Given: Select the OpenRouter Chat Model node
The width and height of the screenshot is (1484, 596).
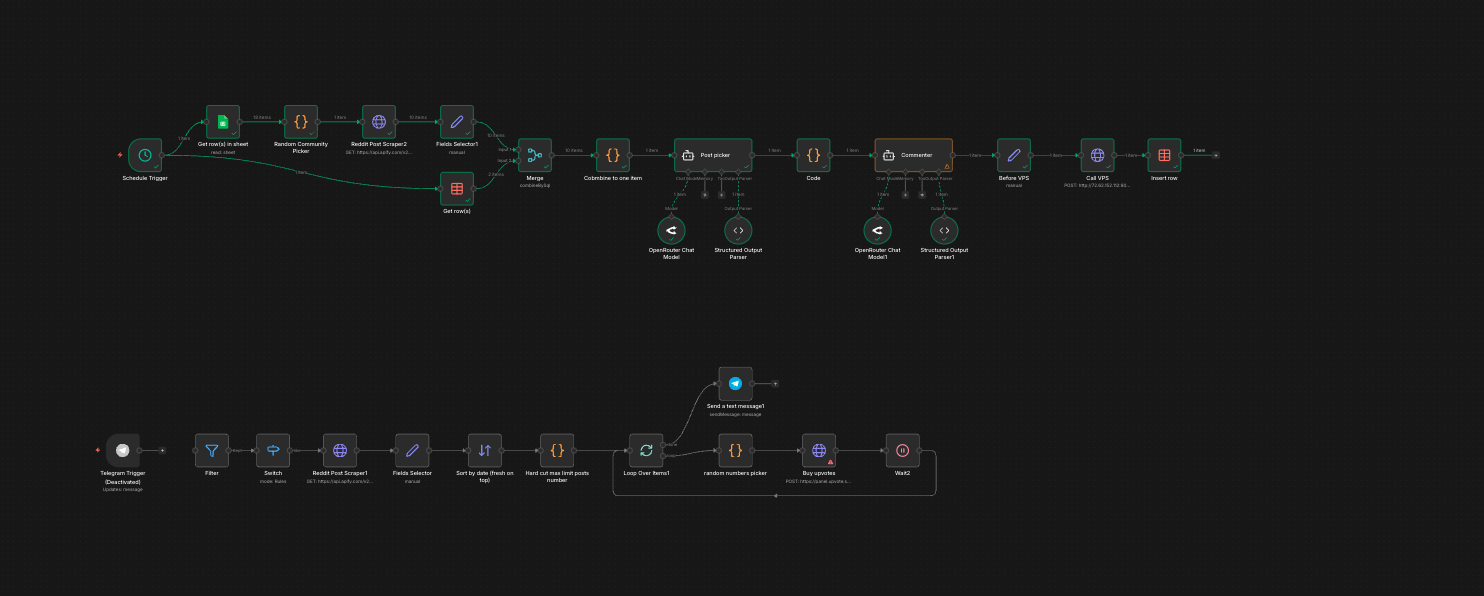Looking at the screenshot, I should pyautogui.click(x=671, y=230).
